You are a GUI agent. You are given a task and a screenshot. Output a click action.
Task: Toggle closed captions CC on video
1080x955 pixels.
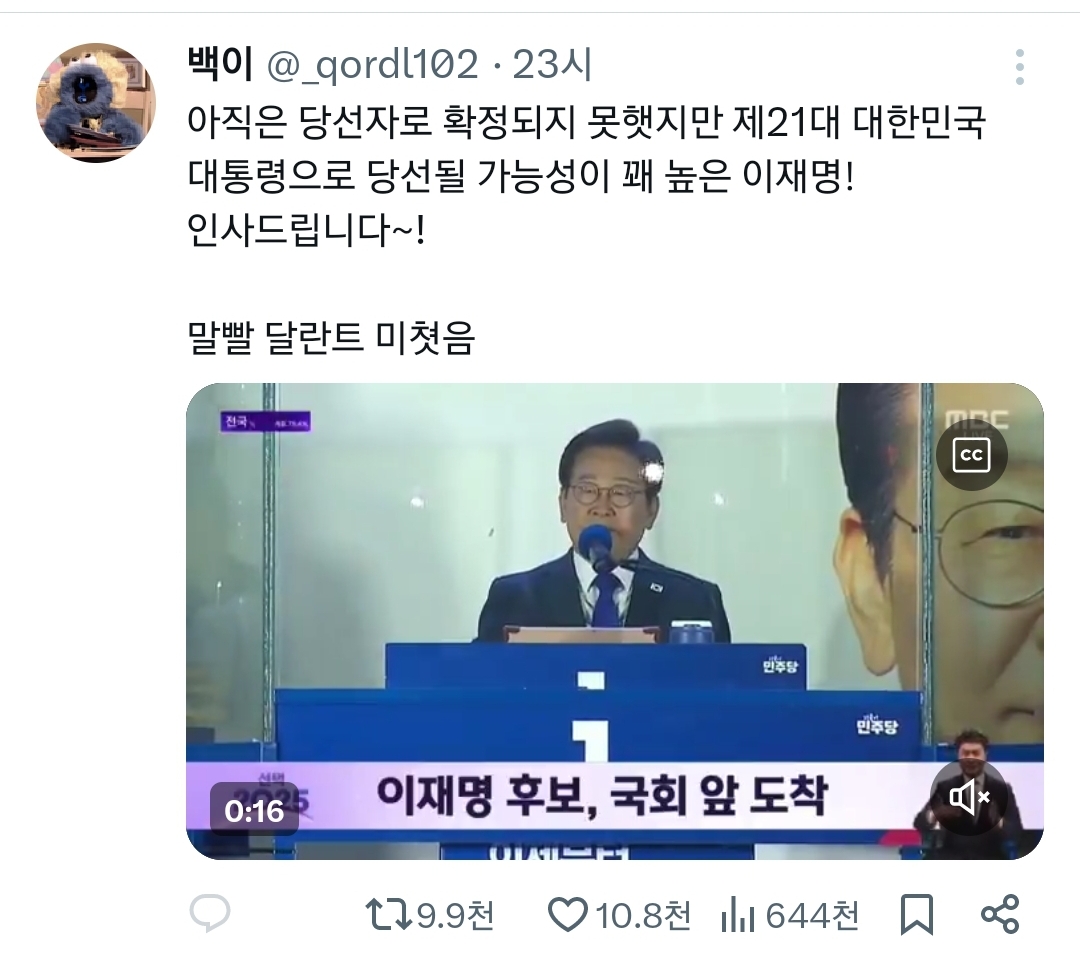pyautogui.click(x=971, y=455)
